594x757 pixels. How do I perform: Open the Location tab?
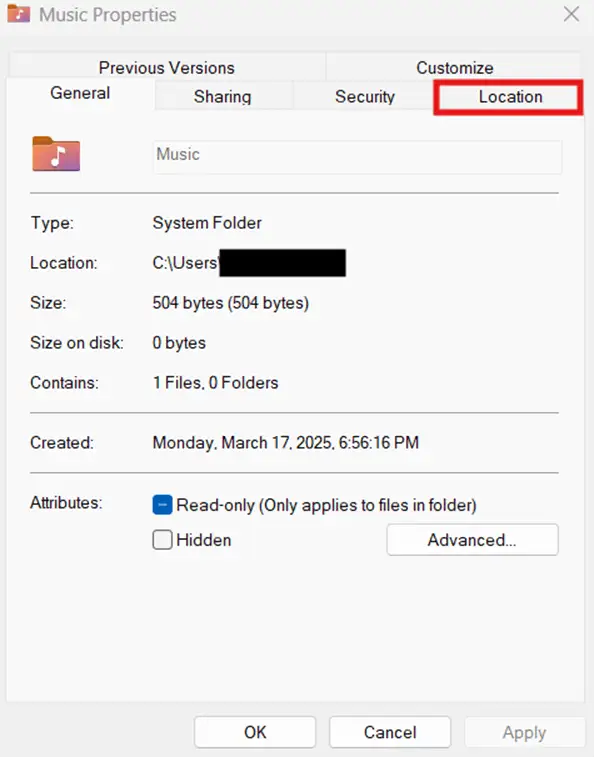[508, 97]
